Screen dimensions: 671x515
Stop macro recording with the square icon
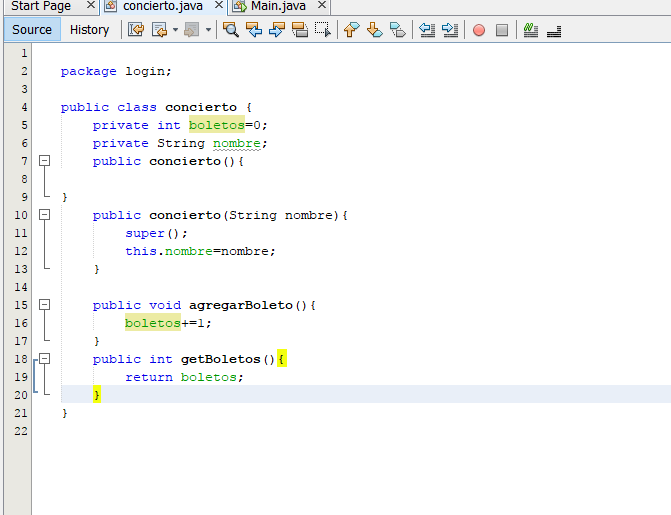click(x=502, y=30)
